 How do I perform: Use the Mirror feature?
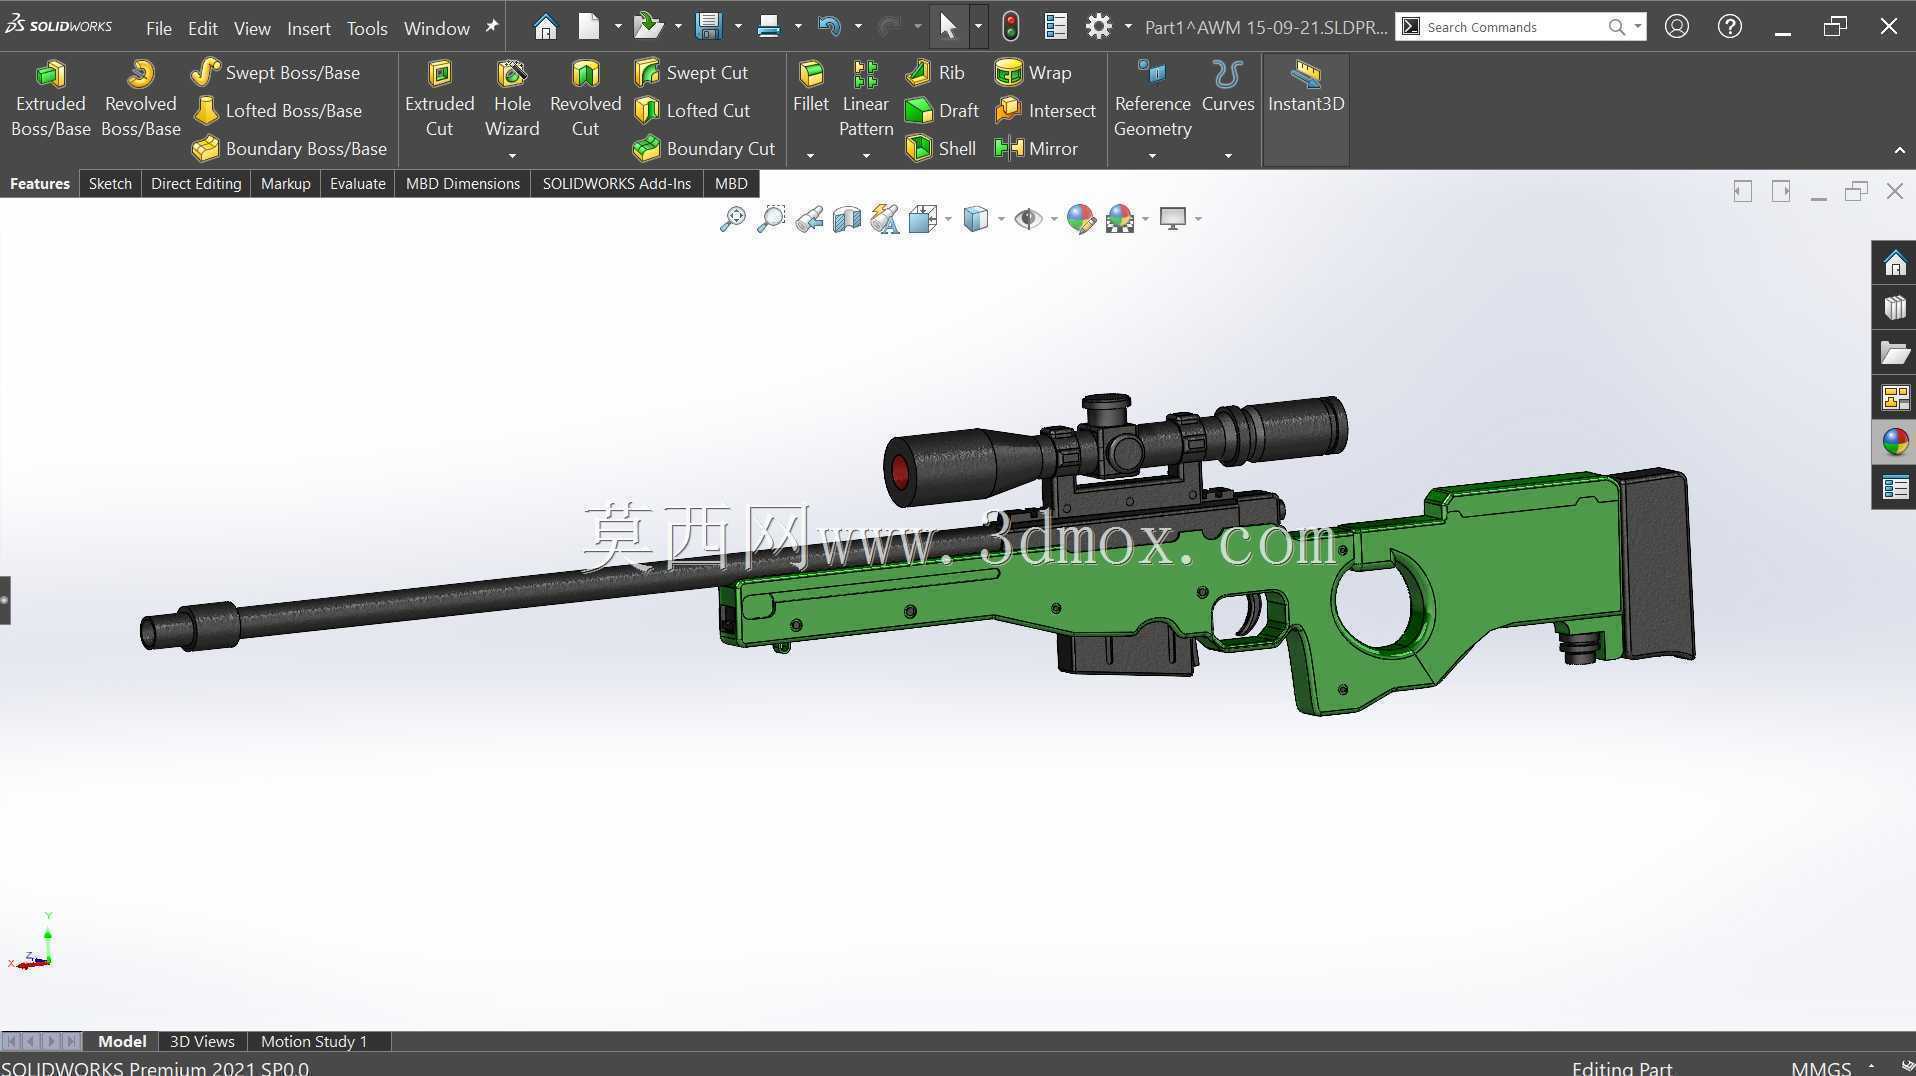(1036, 148)
